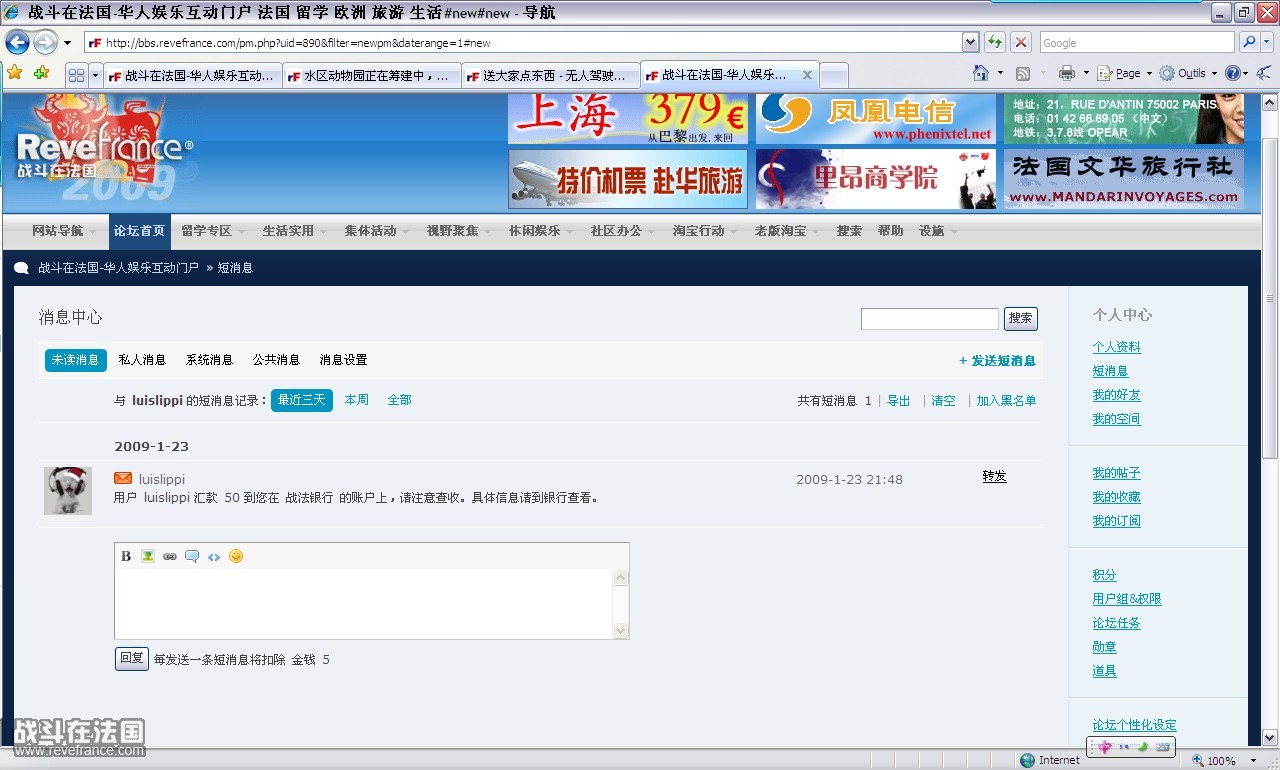Open the Outils (Tools) menu

click(x=1191, y=74)
